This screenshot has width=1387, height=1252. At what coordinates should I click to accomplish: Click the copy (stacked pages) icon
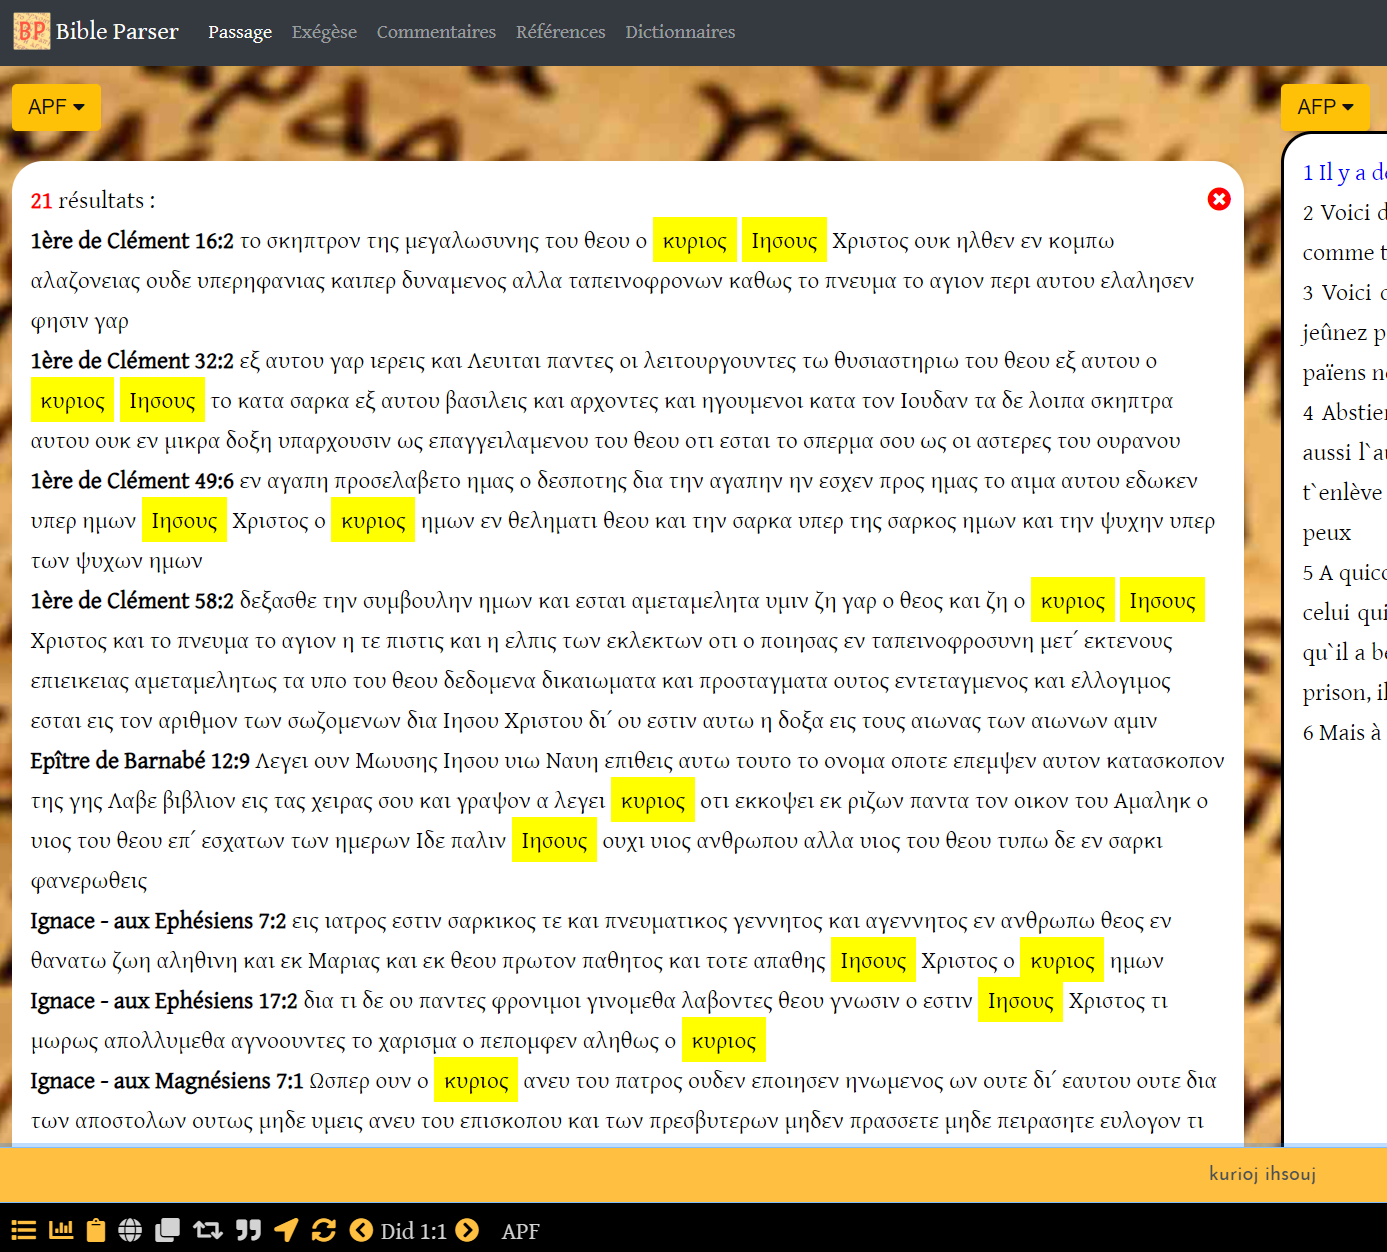coord(167,1230)
